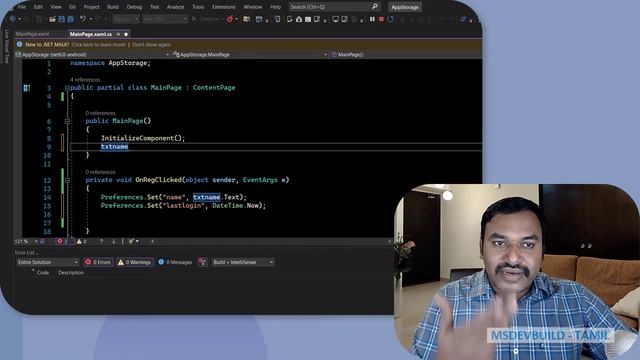Open the MainPage() member dropdown
Screen dimensions: 640x360
click(405, 54)
